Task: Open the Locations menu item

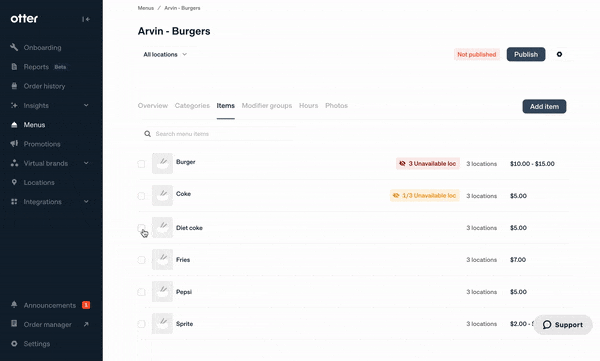Action: 39,183
